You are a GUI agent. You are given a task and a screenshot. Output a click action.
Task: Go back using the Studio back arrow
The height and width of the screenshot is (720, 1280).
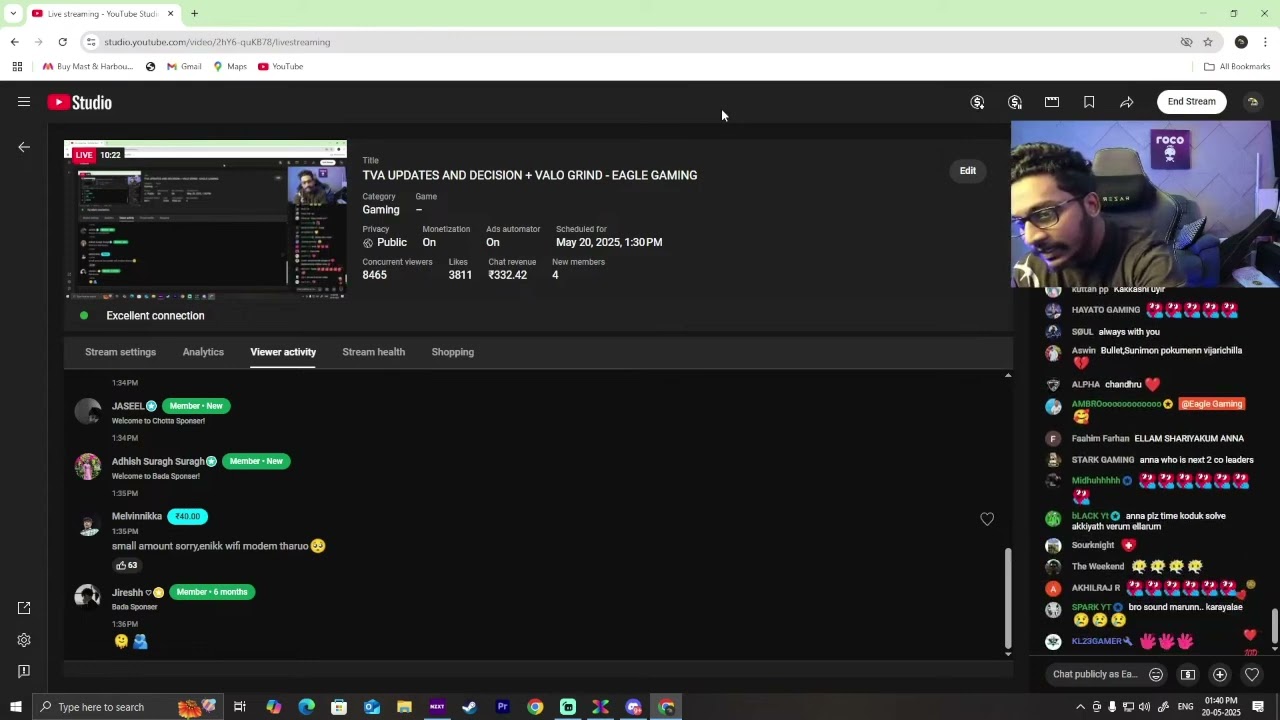pos(24,147)
